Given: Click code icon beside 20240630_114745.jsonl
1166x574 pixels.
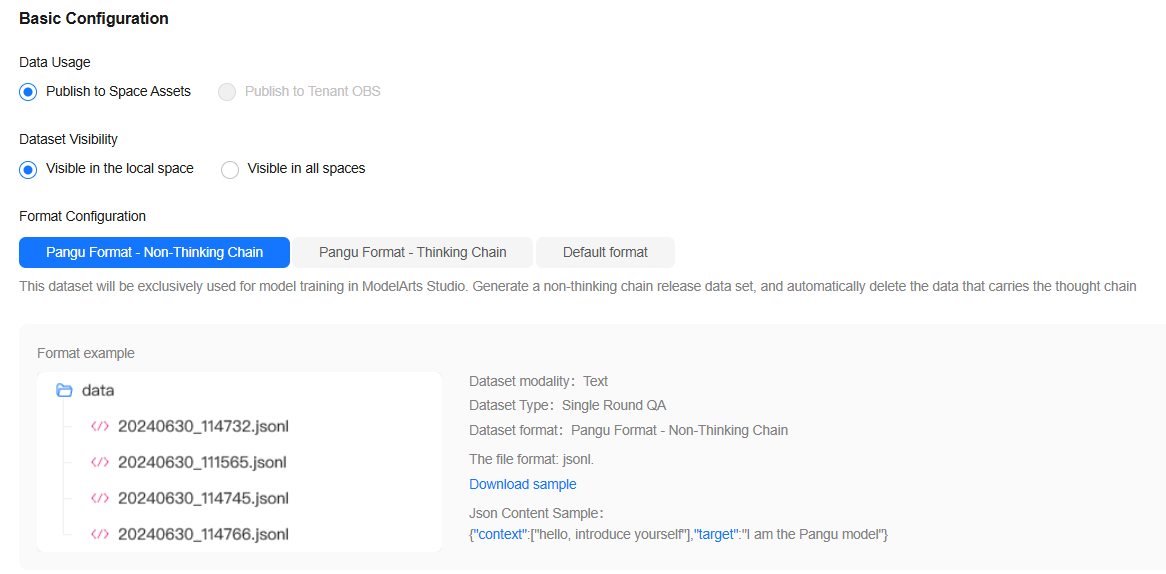Looking at the screenshot, I should coord(100,498).
